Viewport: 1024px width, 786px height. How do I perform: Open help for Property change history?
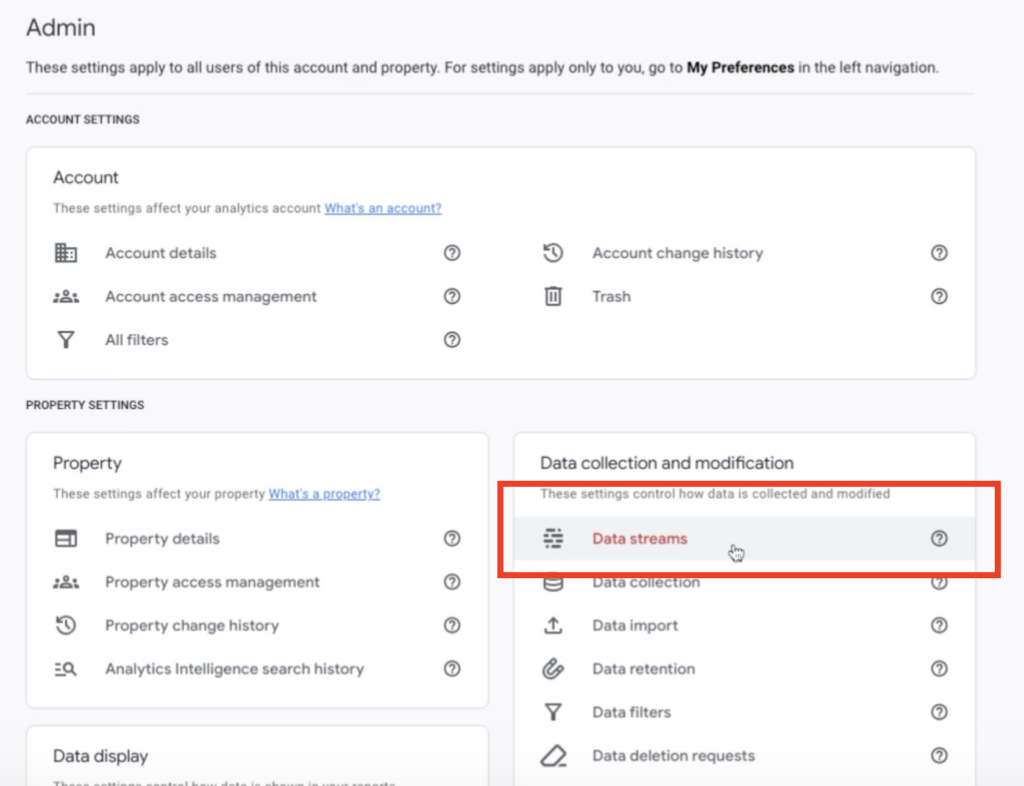click(x=452, y=625)
